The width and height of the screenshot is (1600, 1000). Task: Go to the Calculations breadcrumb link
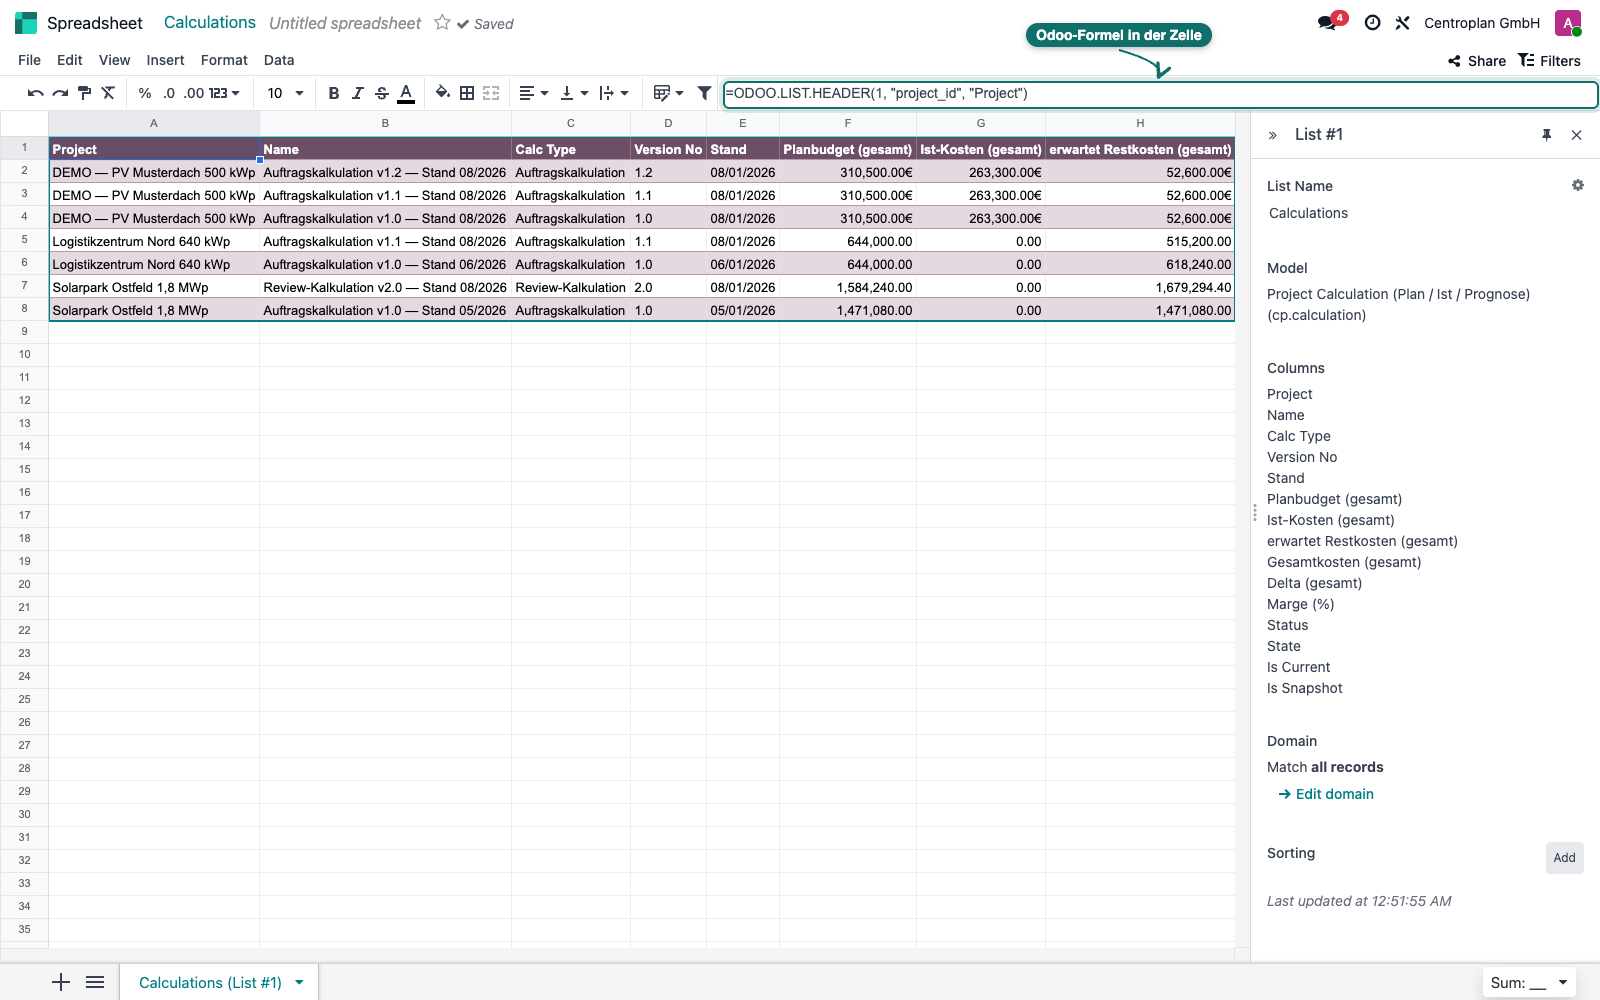[210, 22]
